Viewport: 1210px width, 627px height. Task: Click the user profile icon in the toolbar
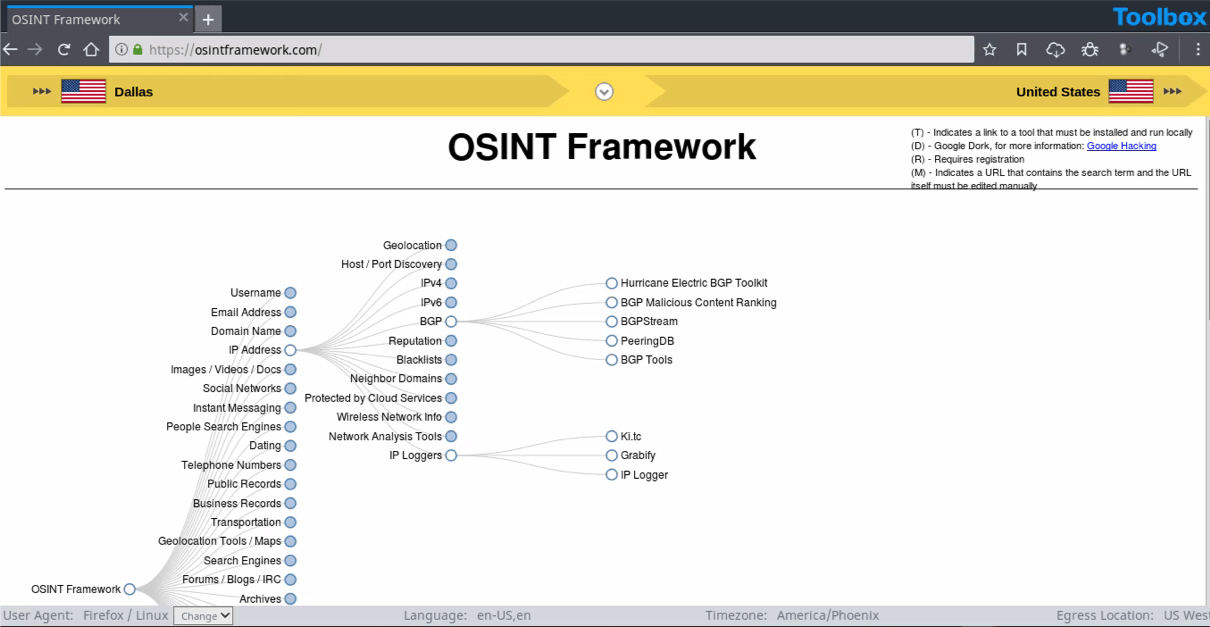[1124, 49]
